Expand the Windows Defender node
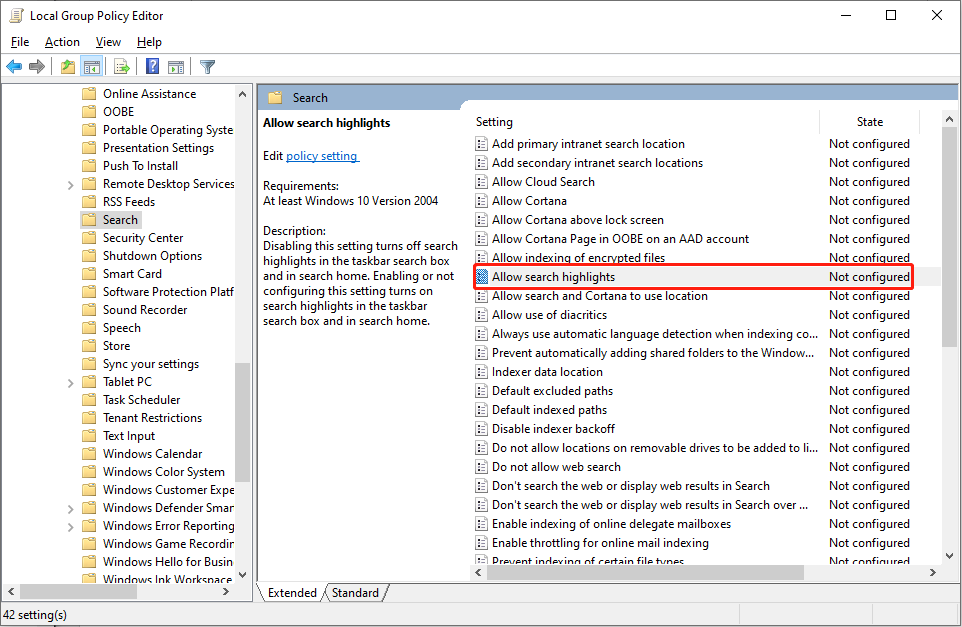 point(69,507)
